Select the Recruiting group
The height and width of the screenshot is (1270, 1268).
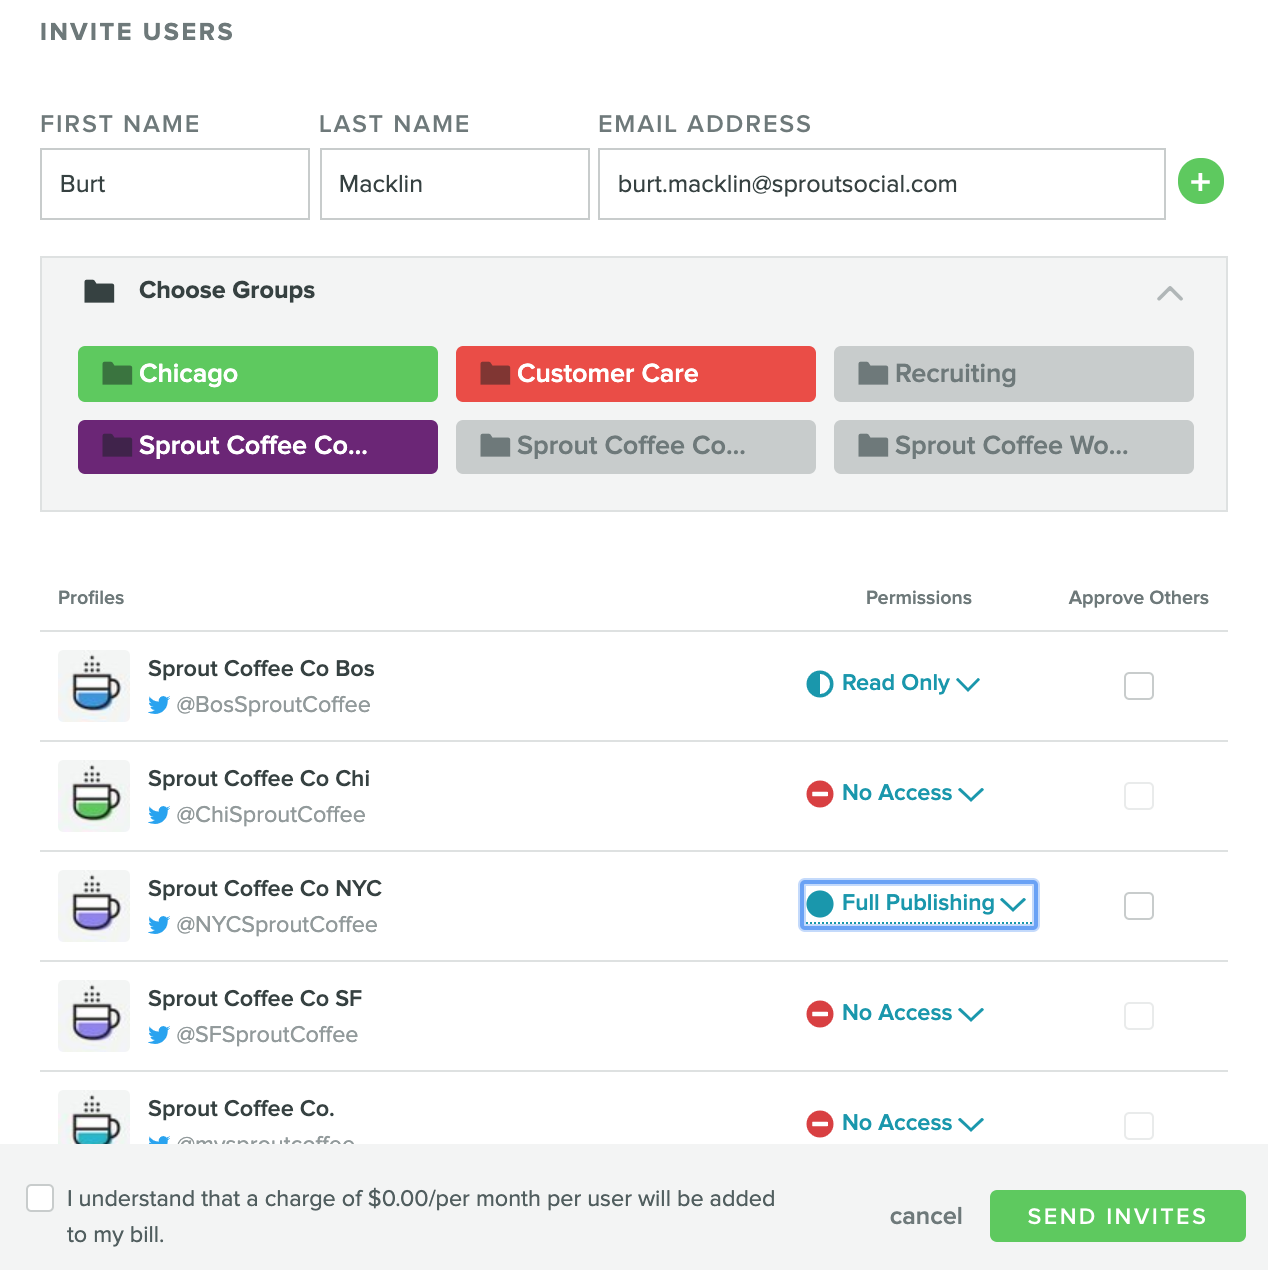click(x=1014, y=374)
